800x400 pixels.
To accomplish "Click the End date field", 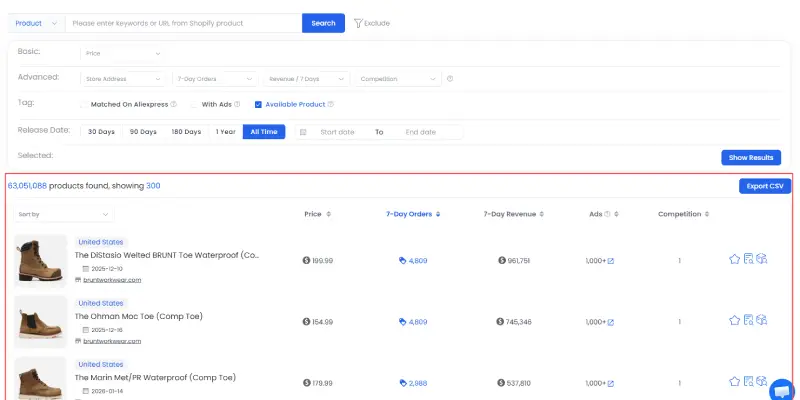I will coord(421,132).
